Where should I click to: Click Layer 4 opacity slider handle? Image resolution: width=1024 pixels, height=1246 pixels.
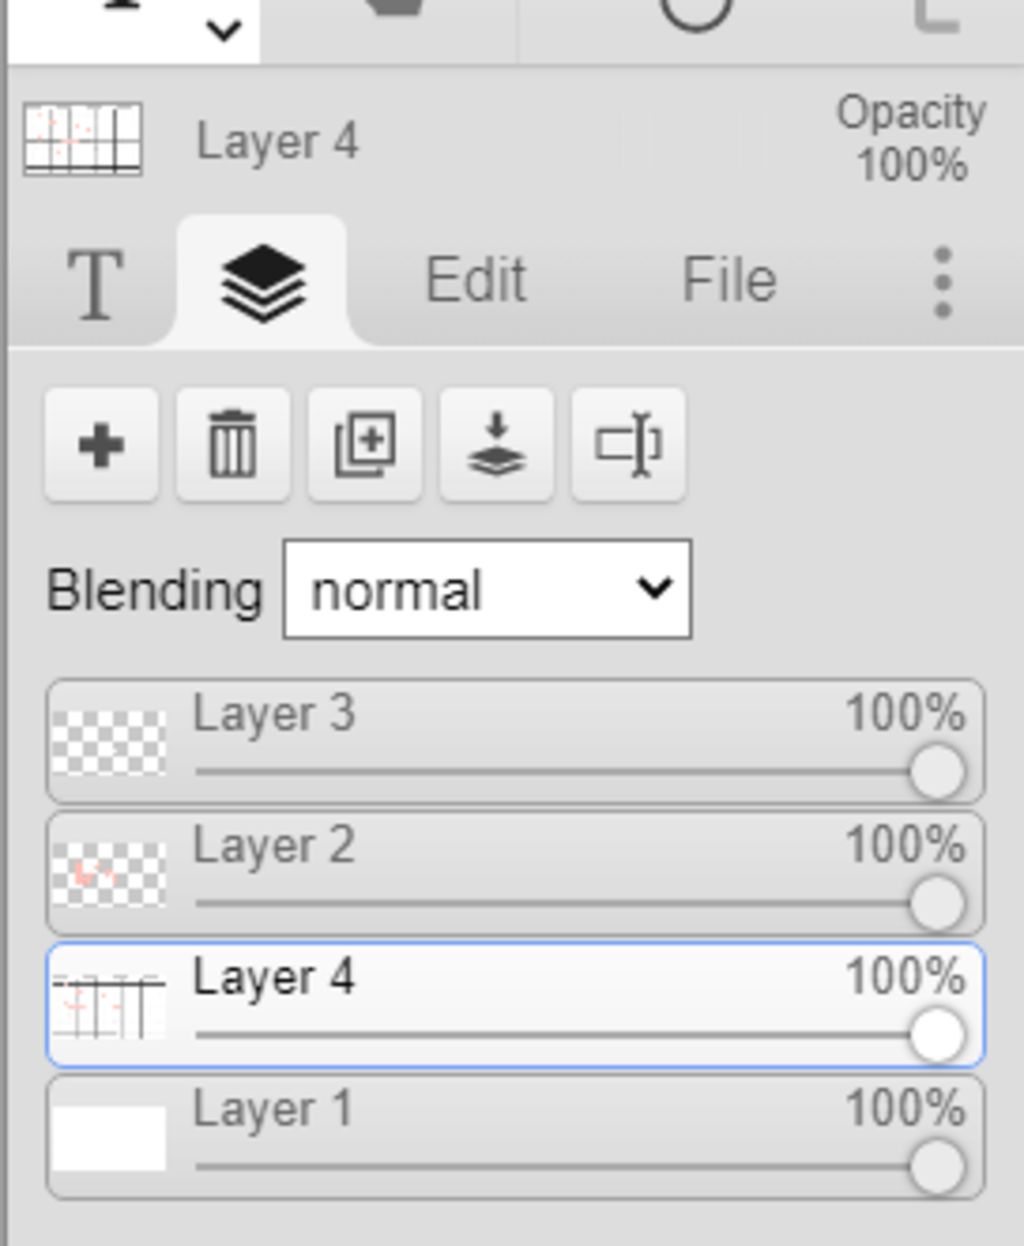[x=937, y=1035]
